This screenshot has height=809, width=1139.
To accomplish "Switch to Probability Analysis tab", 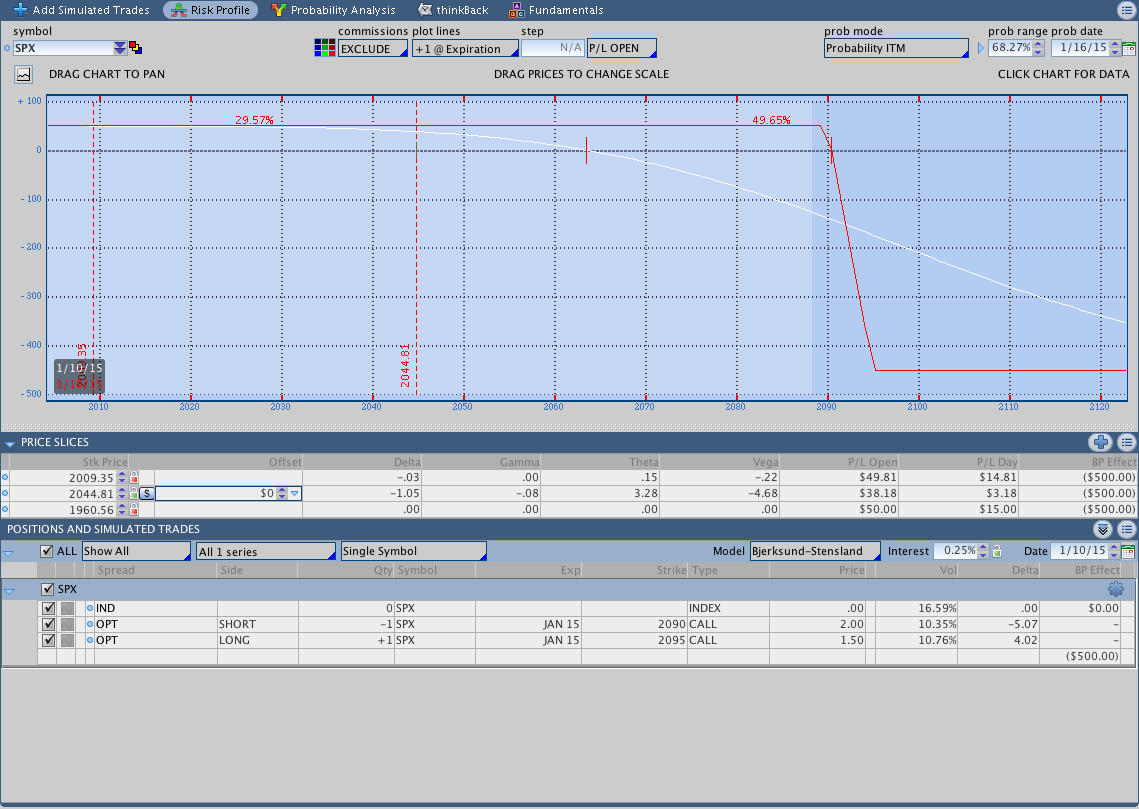I will click(x=333, y=10).
